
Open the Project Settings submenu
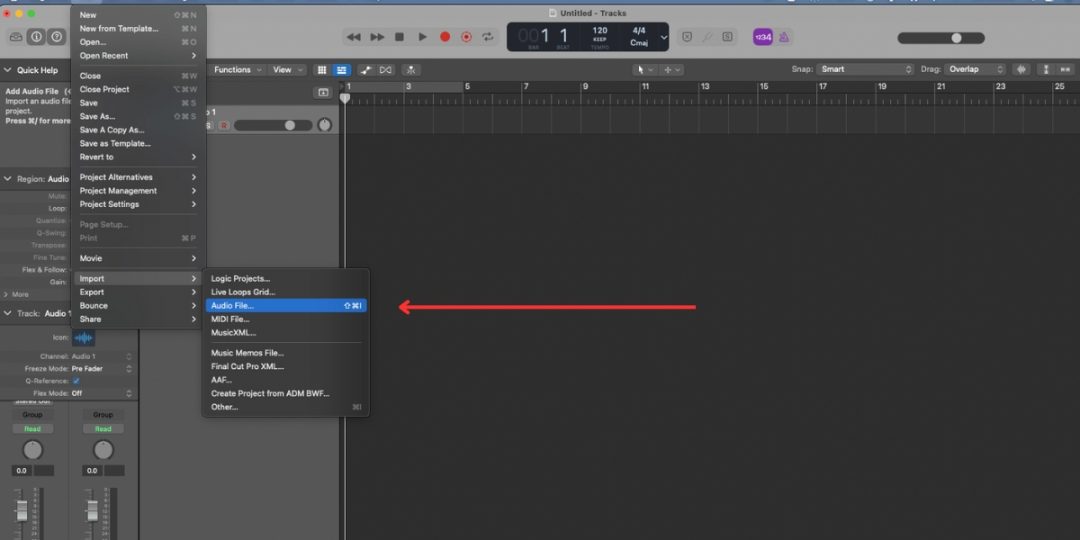click(138, 204)
